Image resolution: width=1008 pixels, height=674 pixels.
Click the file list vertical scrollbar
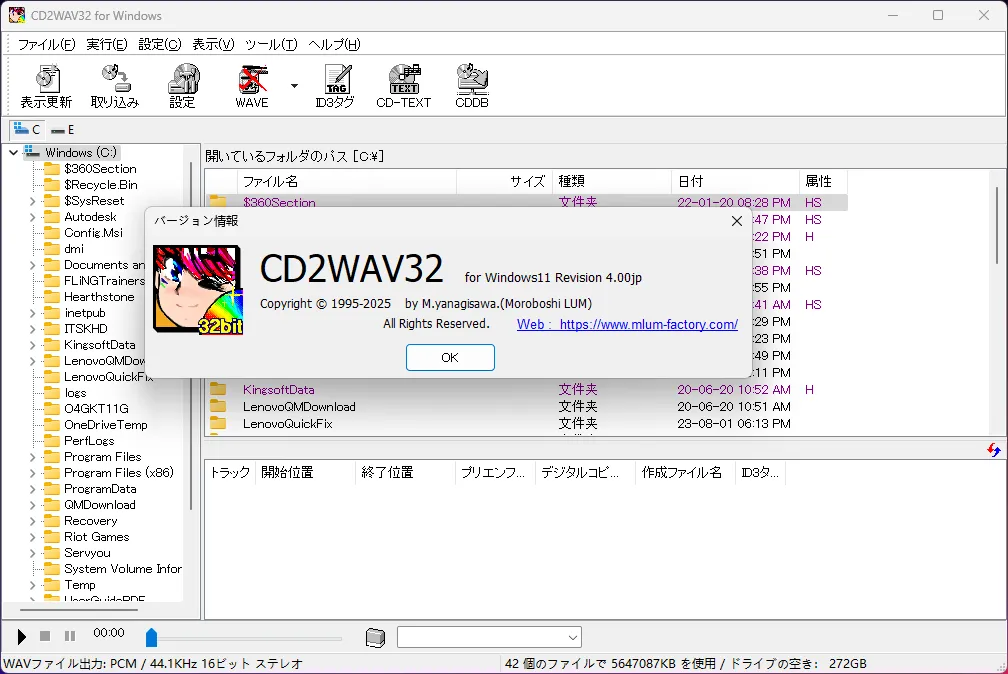tap(996, 225)
